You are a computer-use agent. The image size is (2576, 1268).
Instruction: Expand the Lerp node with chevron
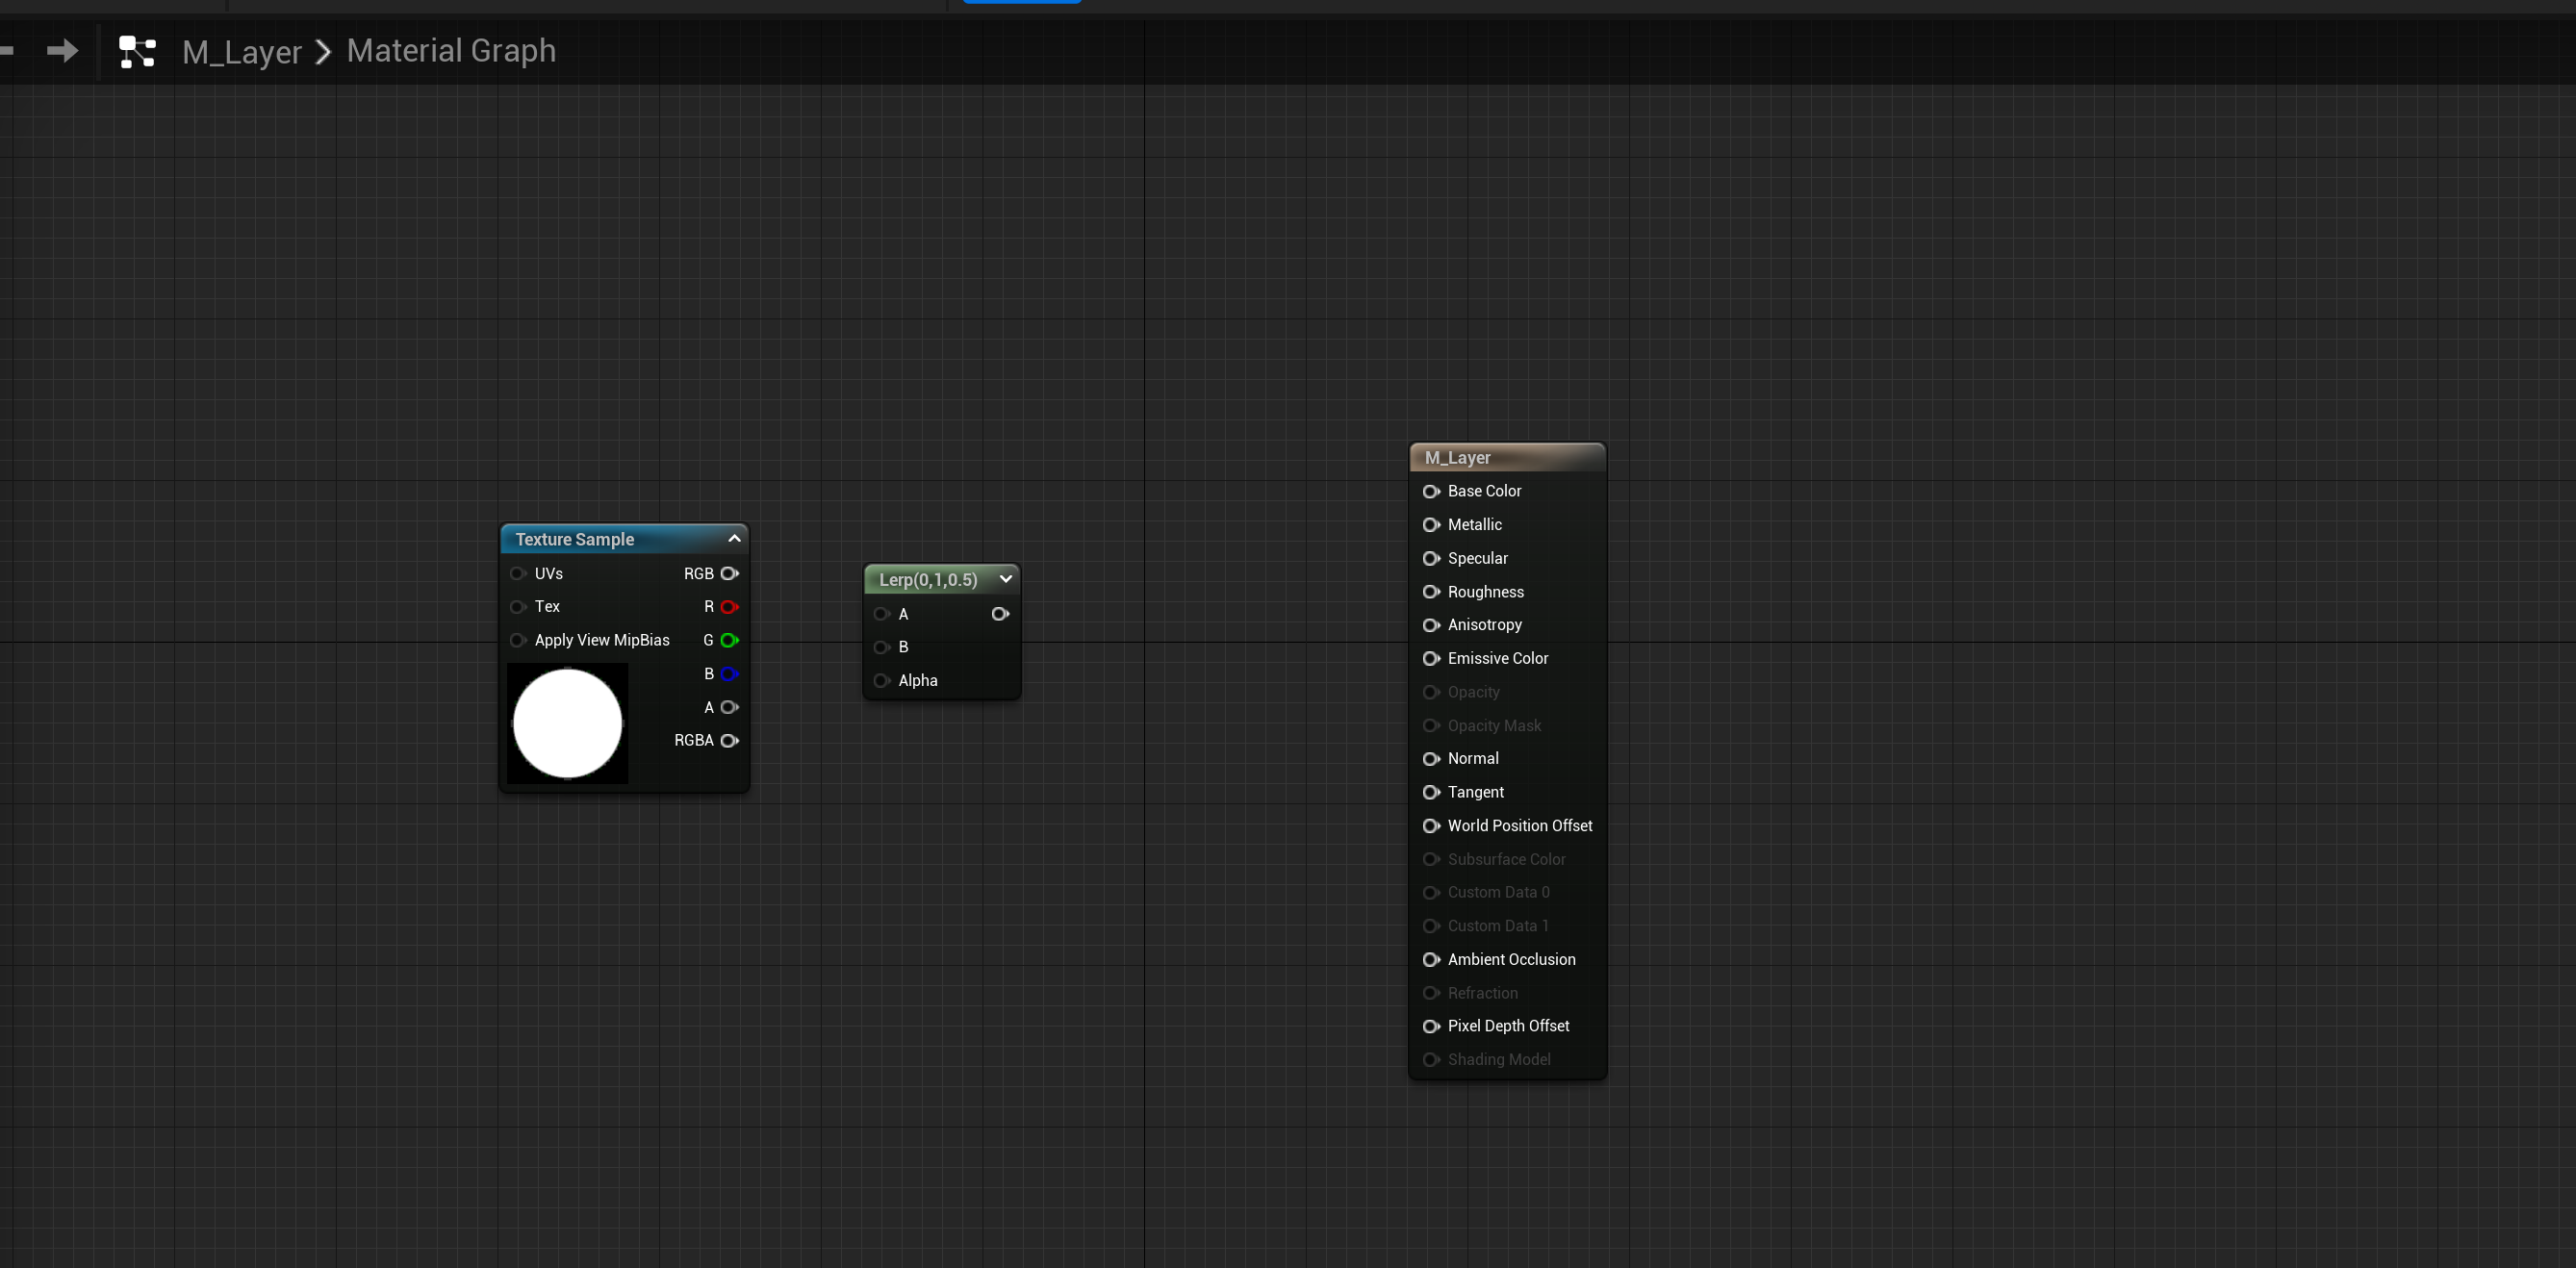pyautogui.click(x=1005, y=579)
